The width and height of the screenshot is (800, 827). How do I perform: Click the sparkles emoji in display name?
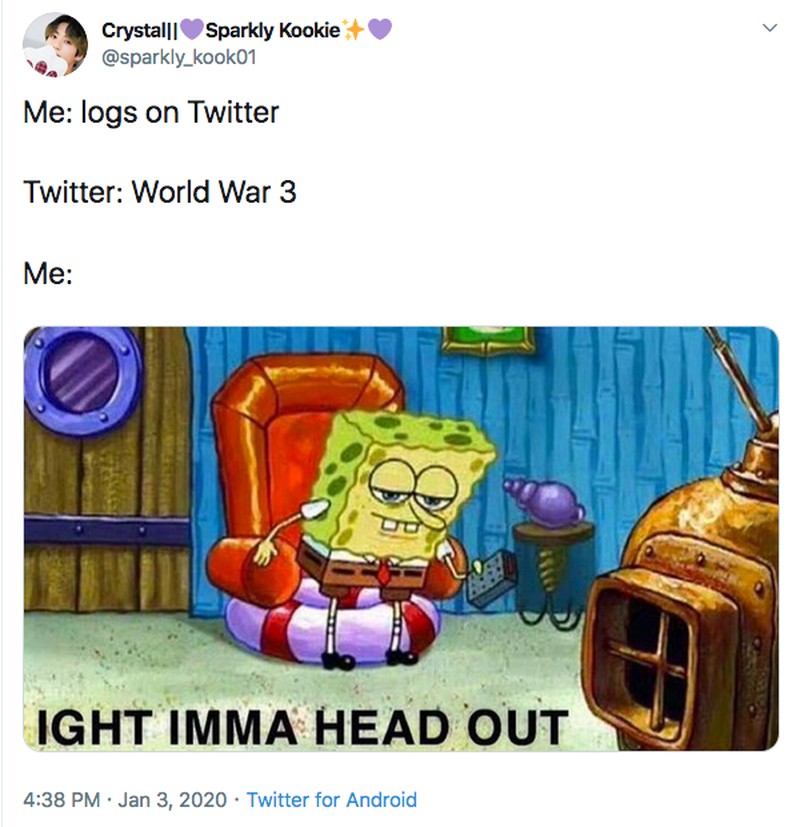pyautogui.click(x=353, y=30)
